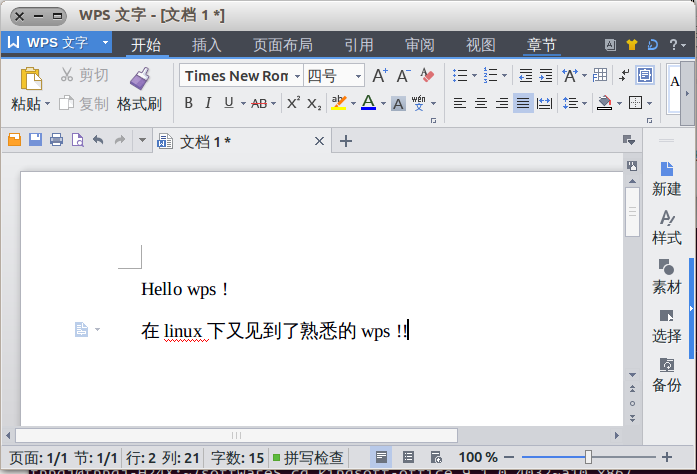Viewport: 697px width, 474px height.
Task: Open Times New Roman font name dropdown
Action: tap(297, 76)
